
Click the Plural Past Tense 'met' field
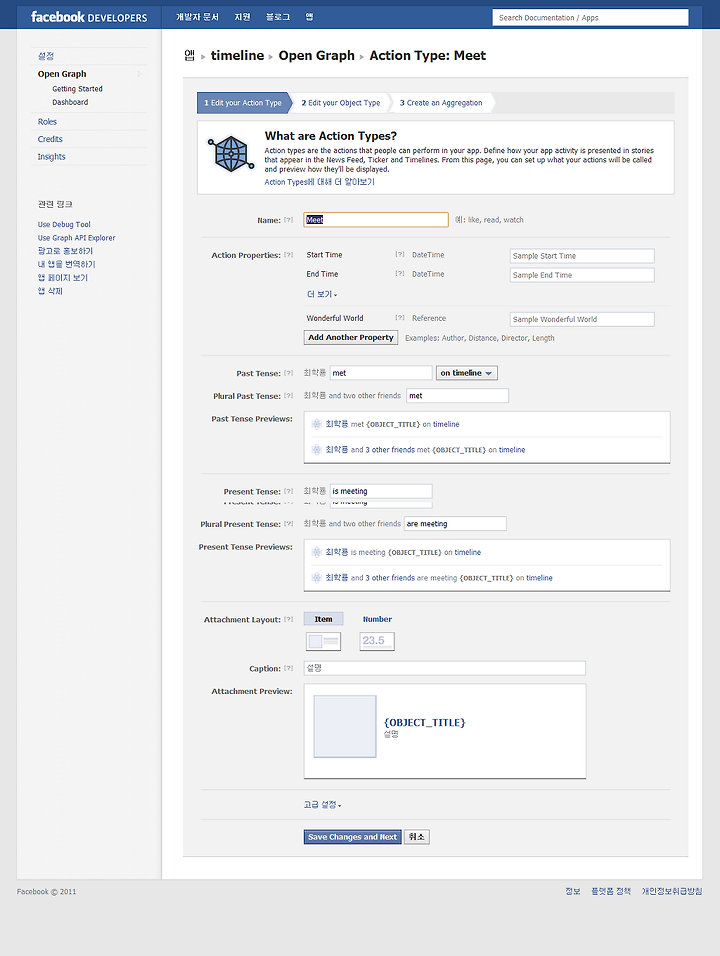point(457,396)
